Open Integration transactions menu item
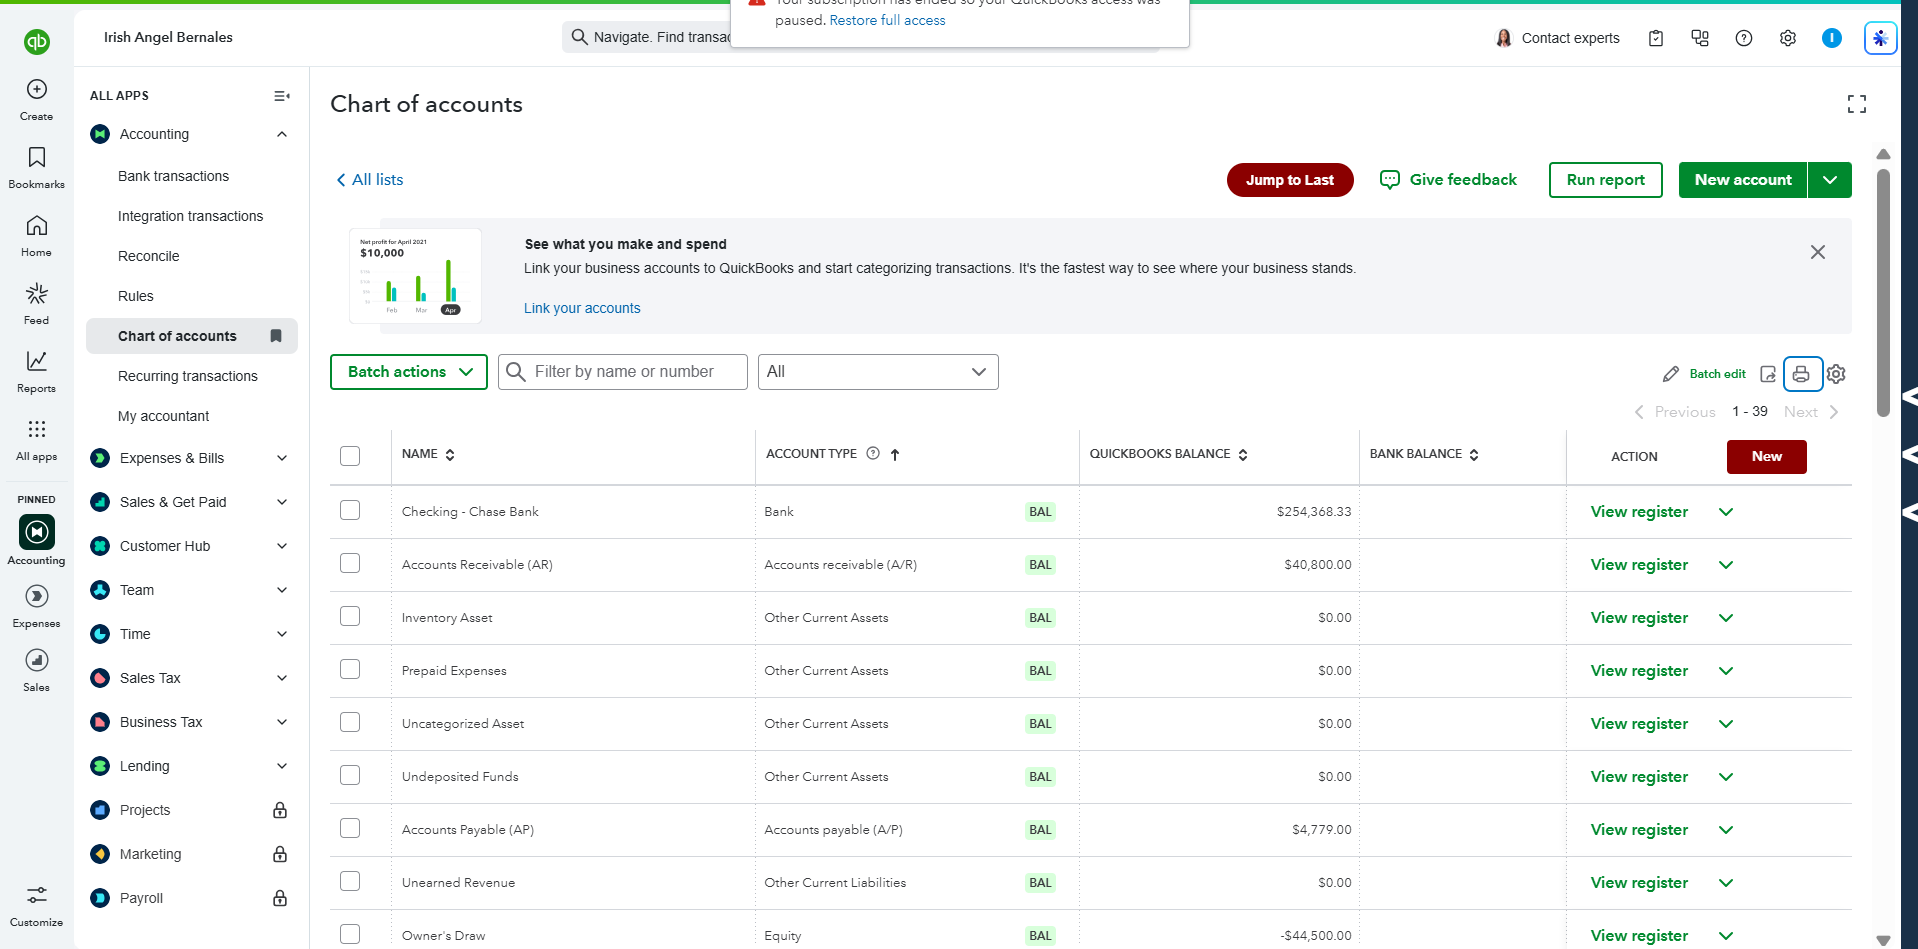The width and height of the screenshot is (1918, 949). click(190, 216)
